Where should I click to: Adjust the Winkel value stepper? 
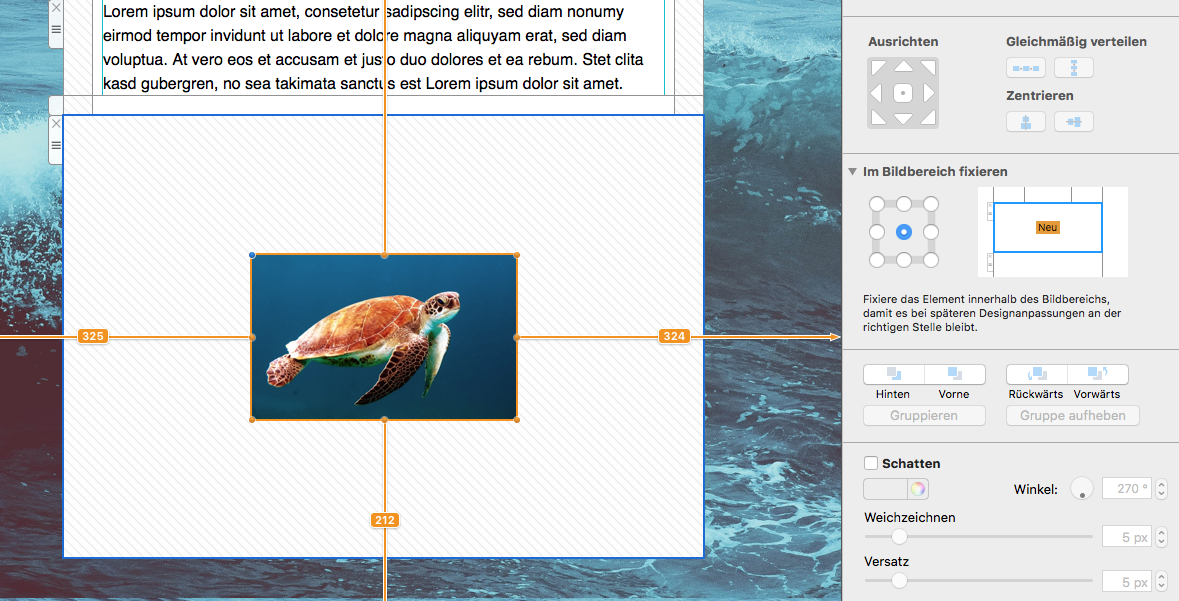click(x=1161, y=489)
